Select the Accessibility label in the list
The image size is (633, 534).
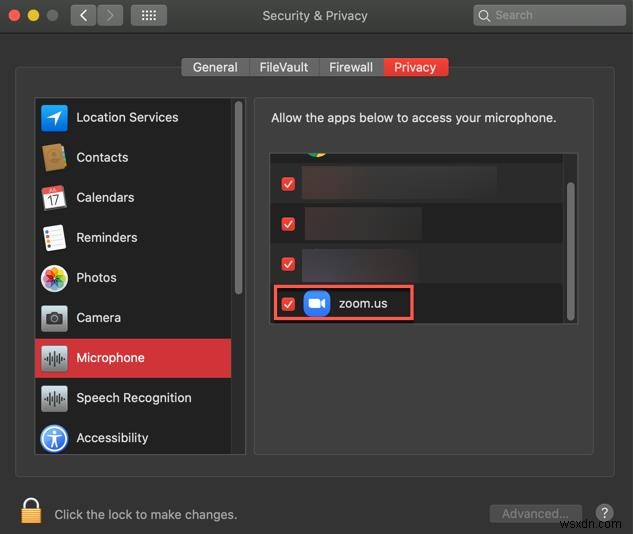click(x=112, y=438)
